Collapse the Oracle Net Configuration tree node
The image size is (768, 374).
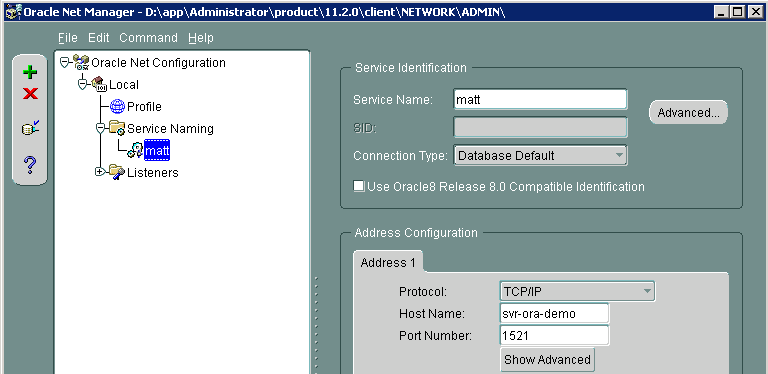pos(64,62)
